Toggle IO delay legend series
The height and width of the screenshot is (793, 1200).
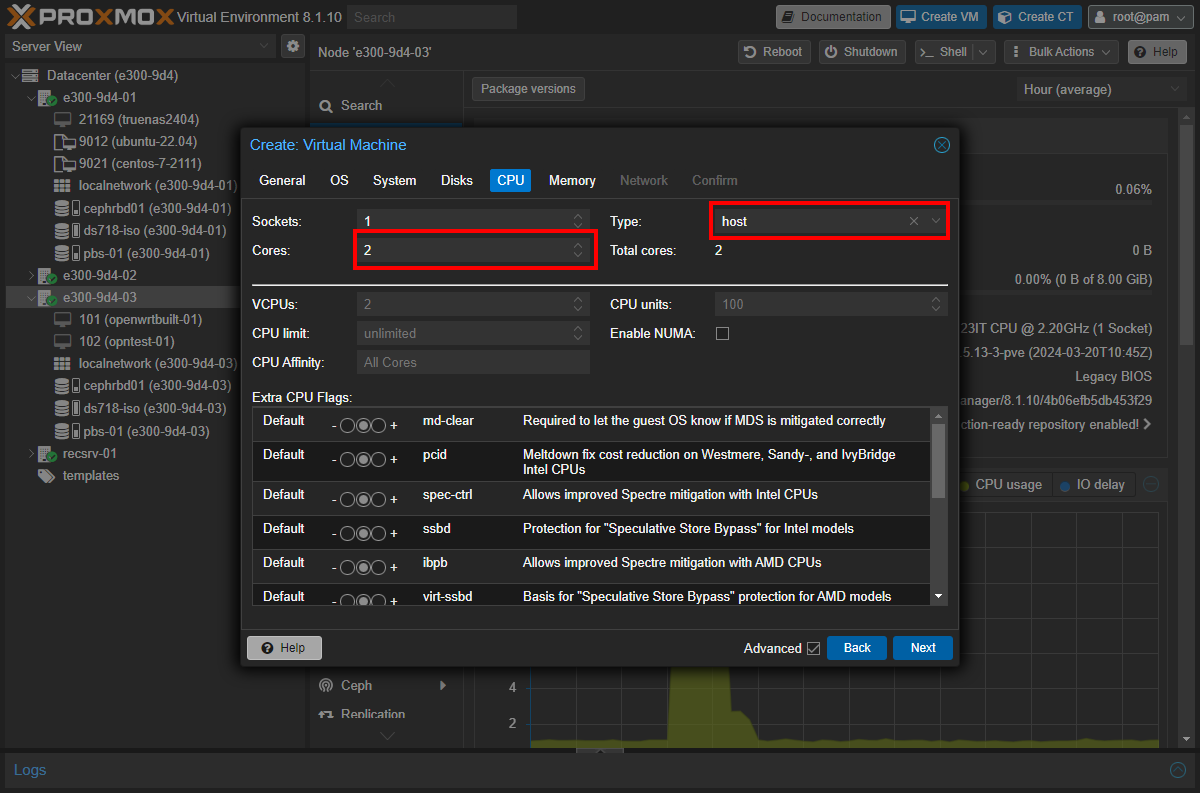coord(1092,485)
